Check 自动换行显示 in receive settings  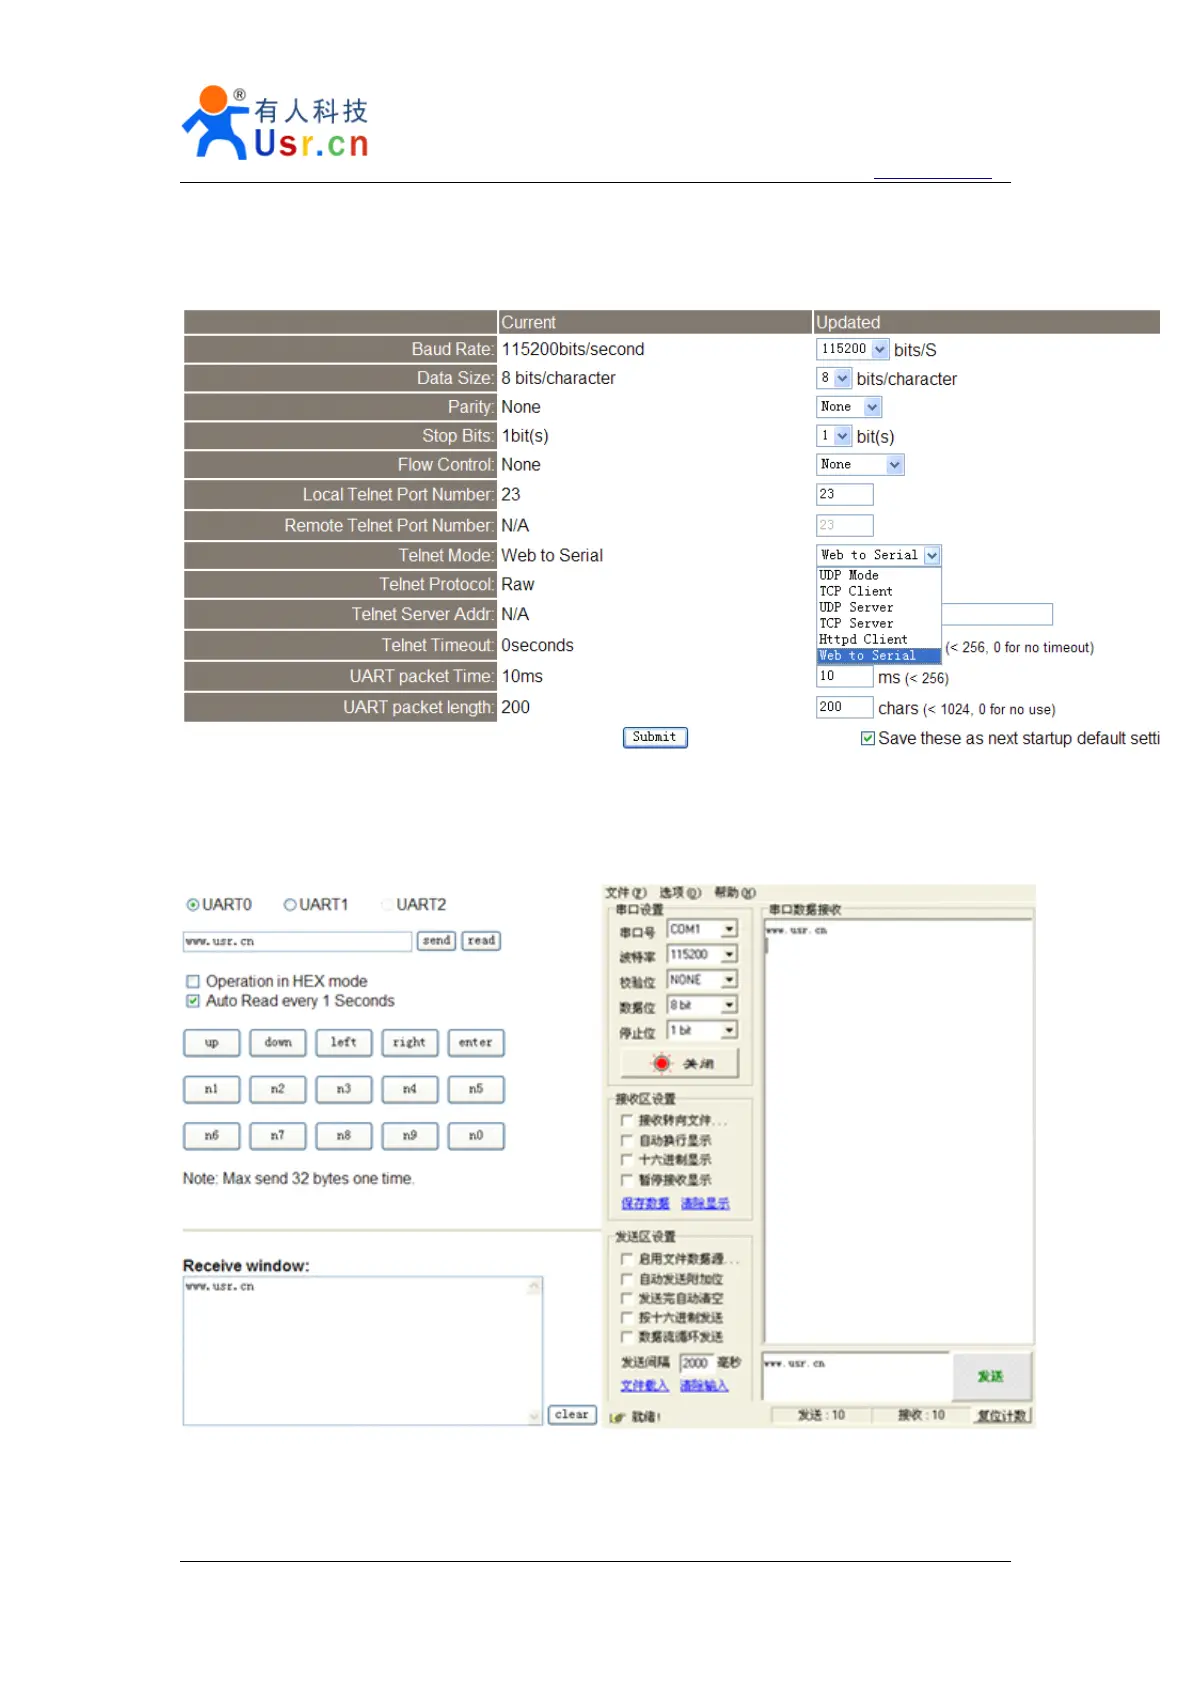coord(627,1140)
